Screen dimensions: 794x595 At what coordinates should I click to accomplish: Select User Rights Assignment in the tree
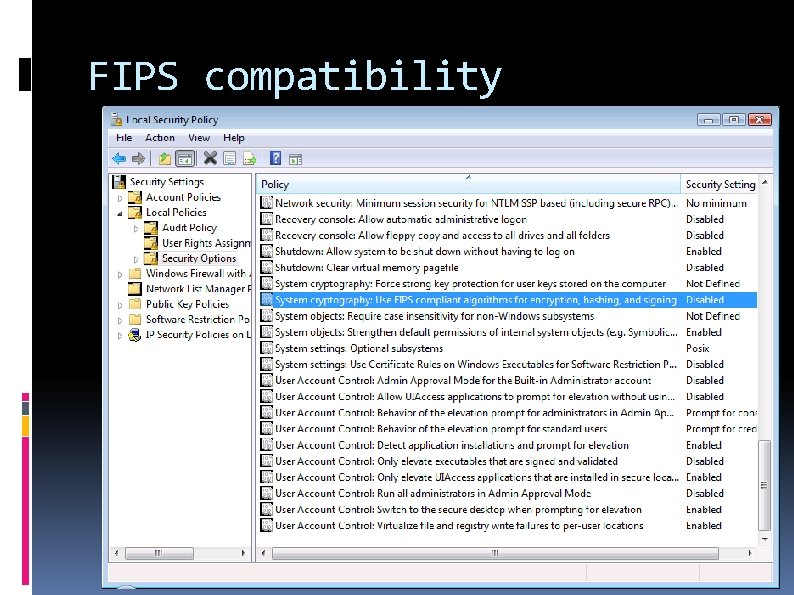[x=206, y=243]
